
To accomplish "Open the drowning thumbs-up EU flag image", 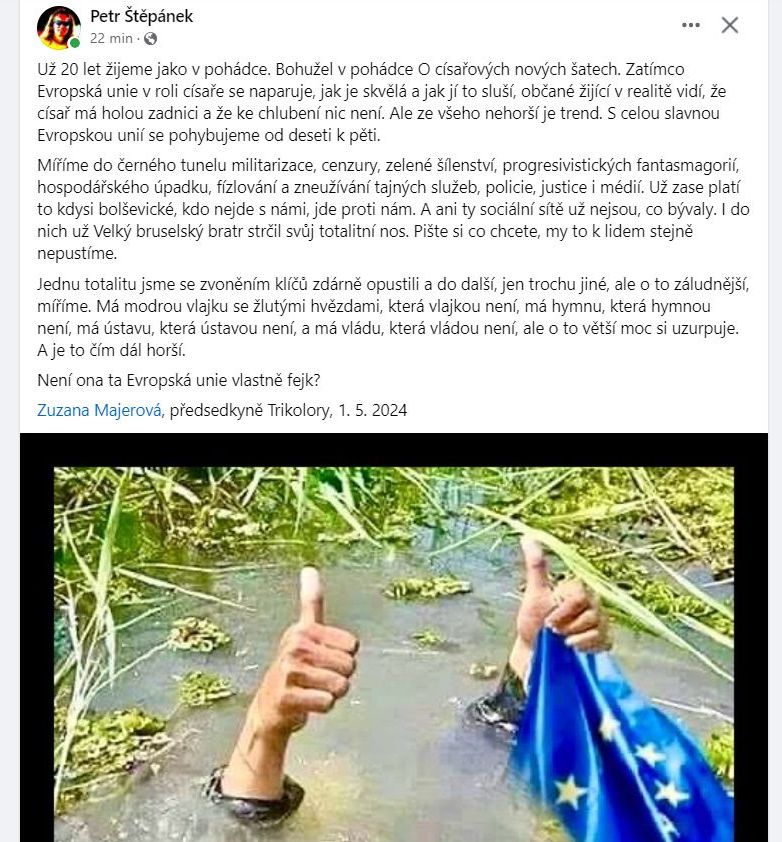I will [394, 654].
